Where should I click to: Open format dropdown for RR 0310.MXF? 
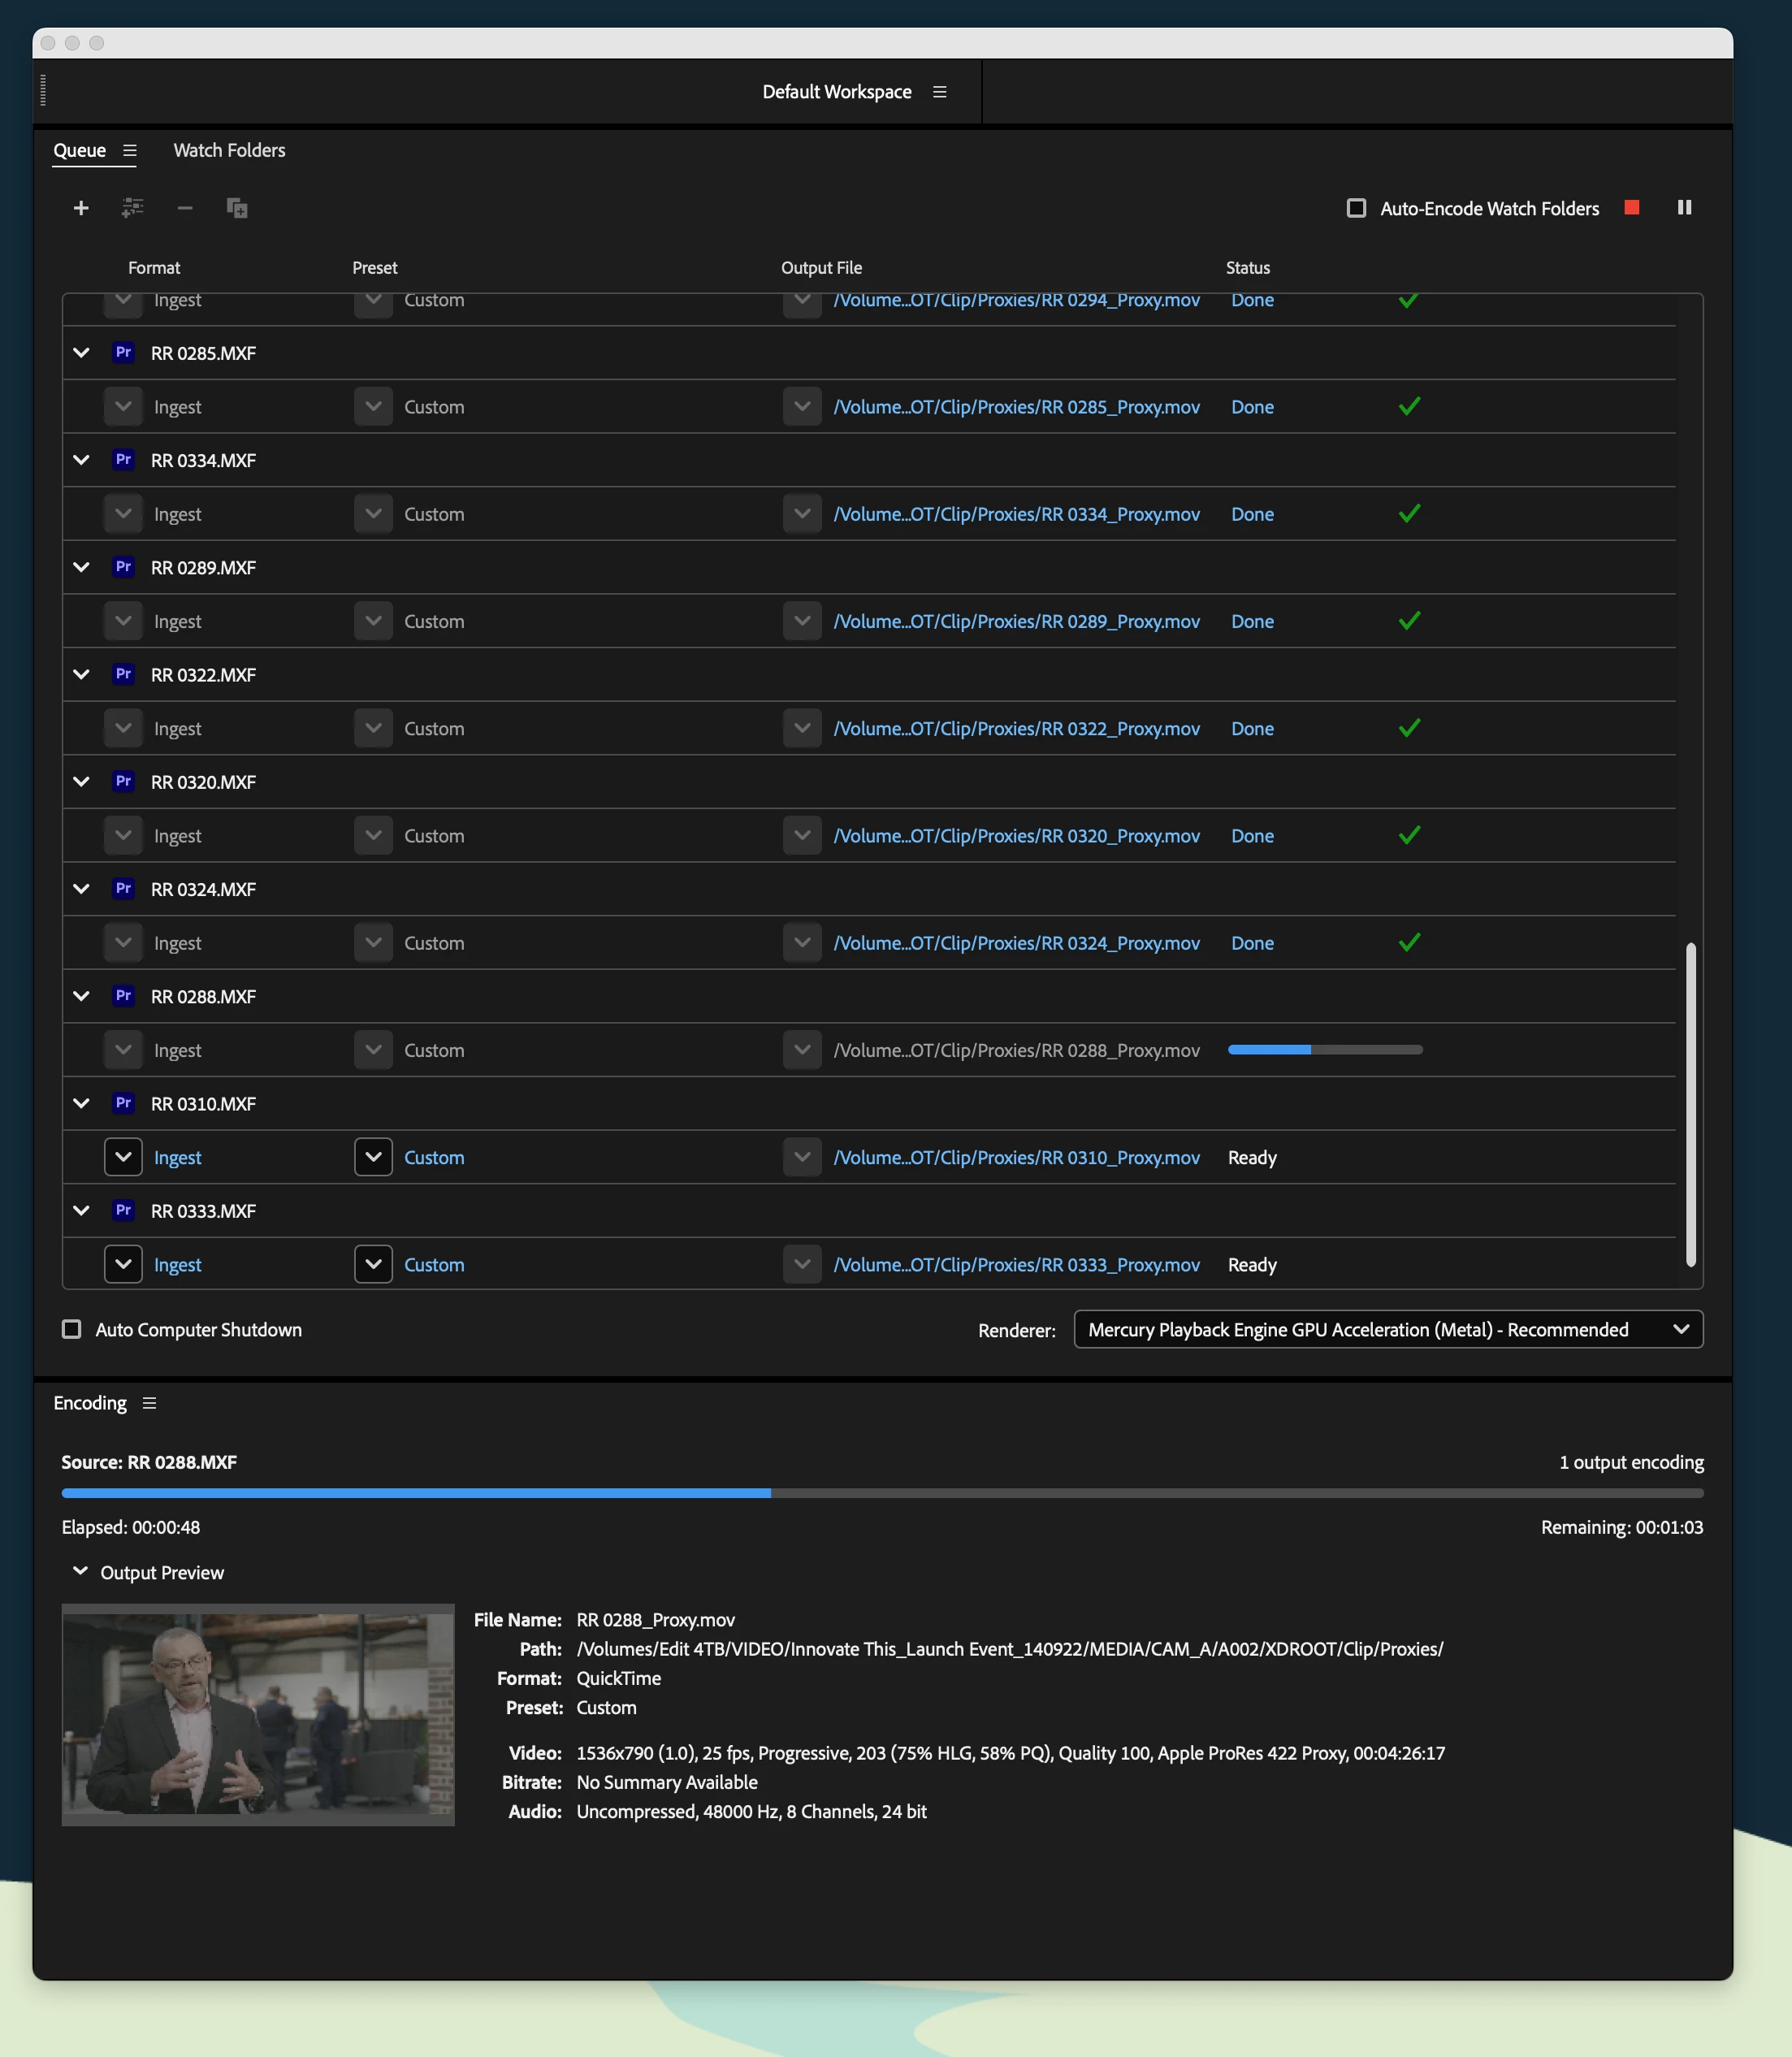click(123, 1157)
